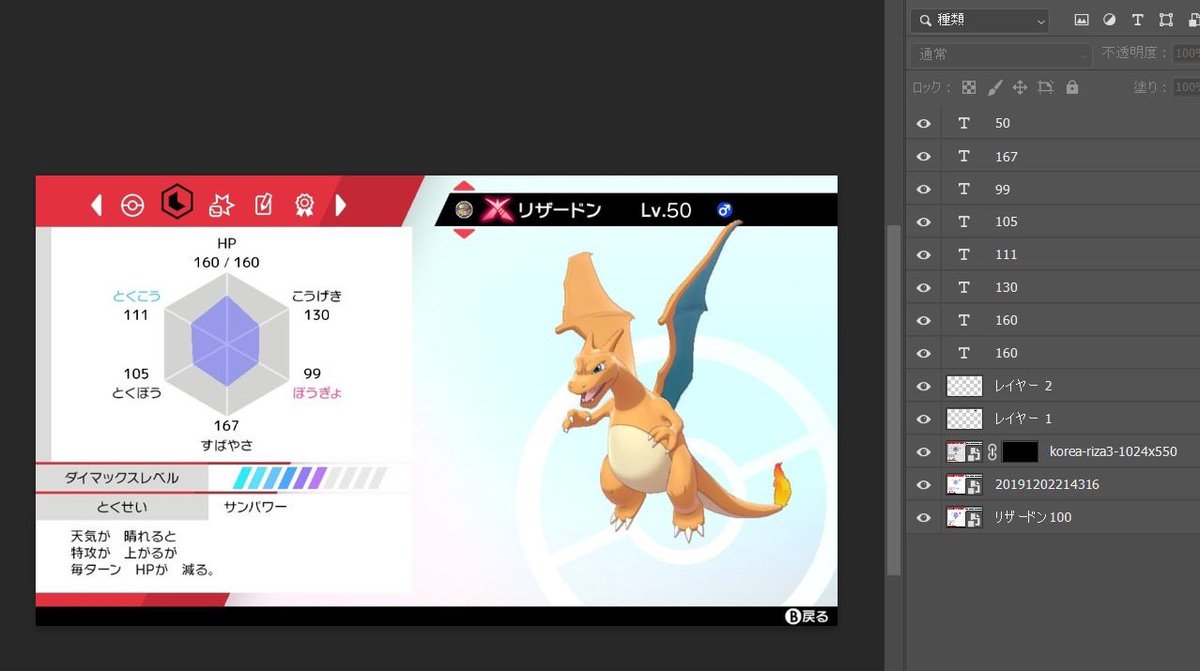Screen dimensions: 1200x671
Task: Select the レイヤー 1 thumbnail
Action: click(x=964, y=418)
